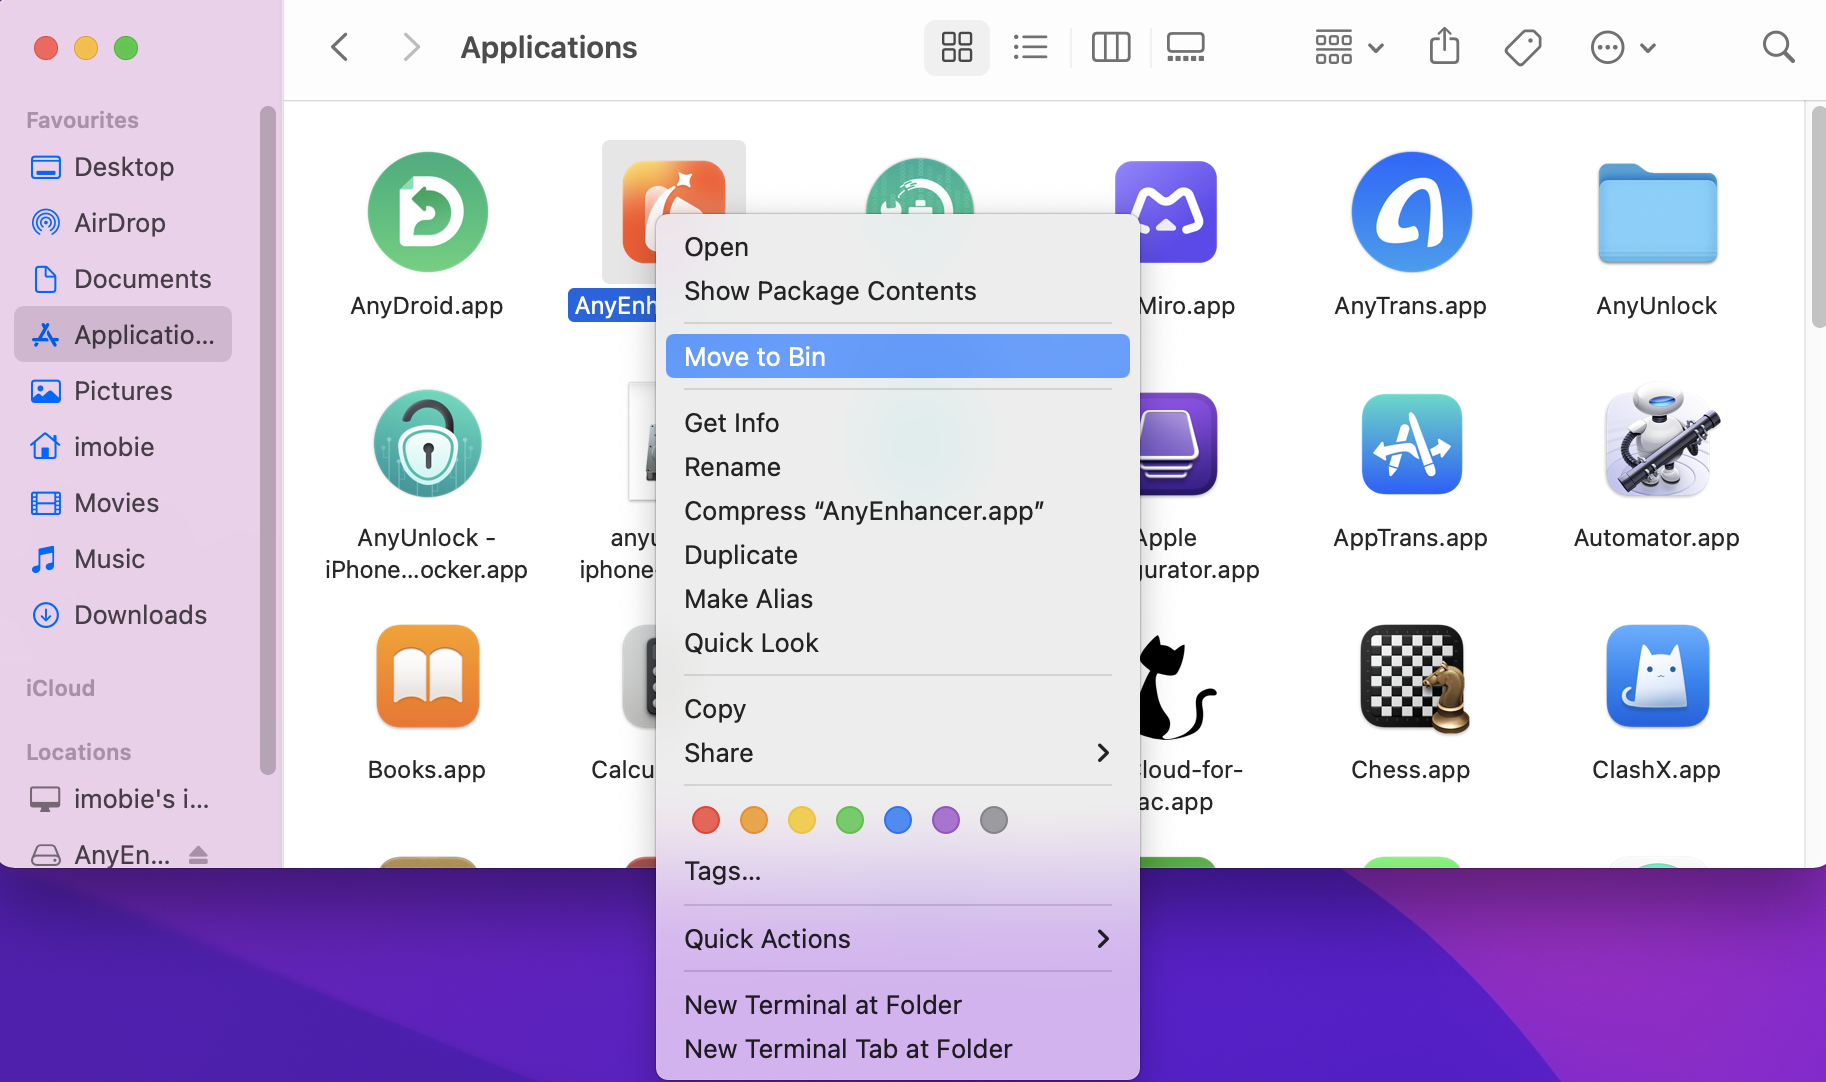Image resolution: width=1826 pixels, height=1082 pixels.
Task: Open Movies in the sidebar
Action: coord(123,503)
